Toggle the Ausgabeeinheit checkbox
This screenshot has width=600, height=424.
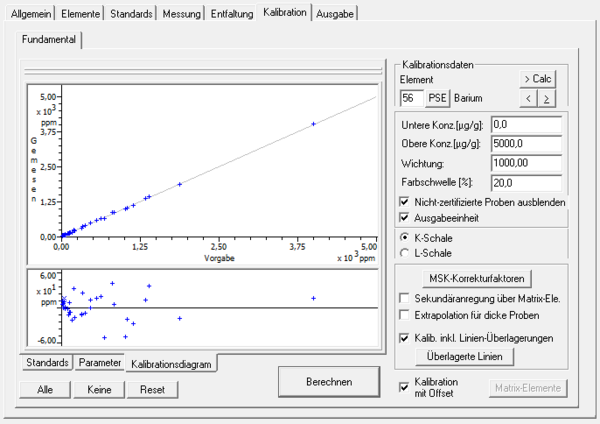404,218
